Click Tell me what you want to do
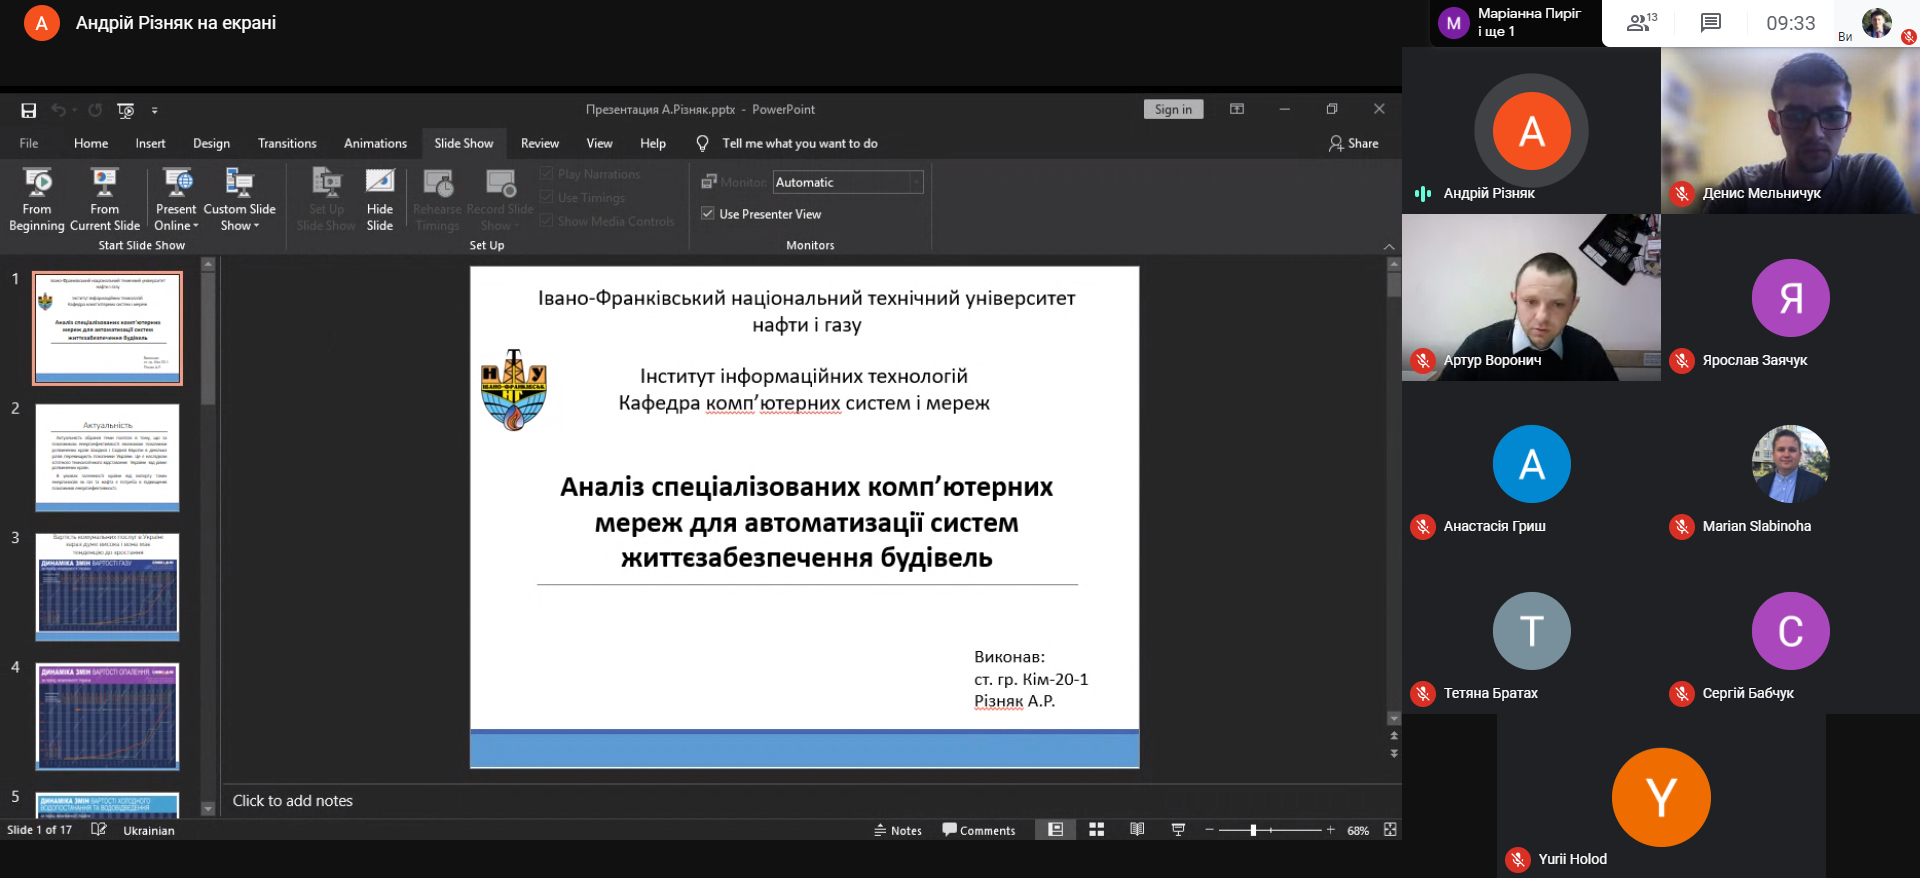The image size is (1920, 878). pyautogui.click(x=799, y=143)
